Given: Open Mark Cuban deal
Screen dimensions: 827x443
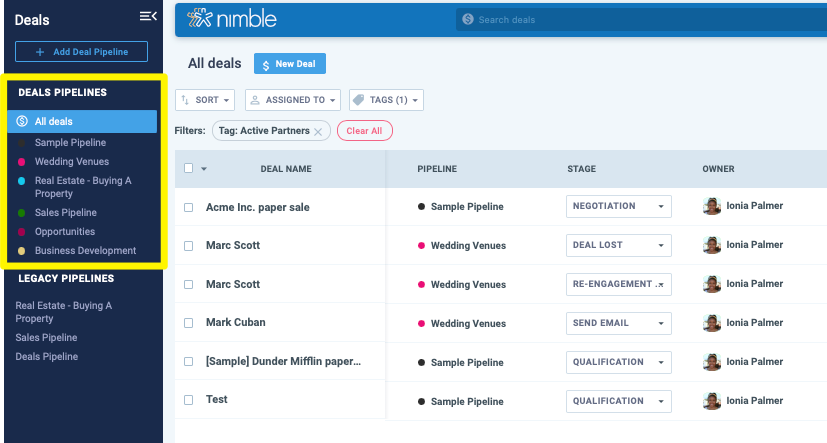Looking at the screenshot, I should [235, 322].
